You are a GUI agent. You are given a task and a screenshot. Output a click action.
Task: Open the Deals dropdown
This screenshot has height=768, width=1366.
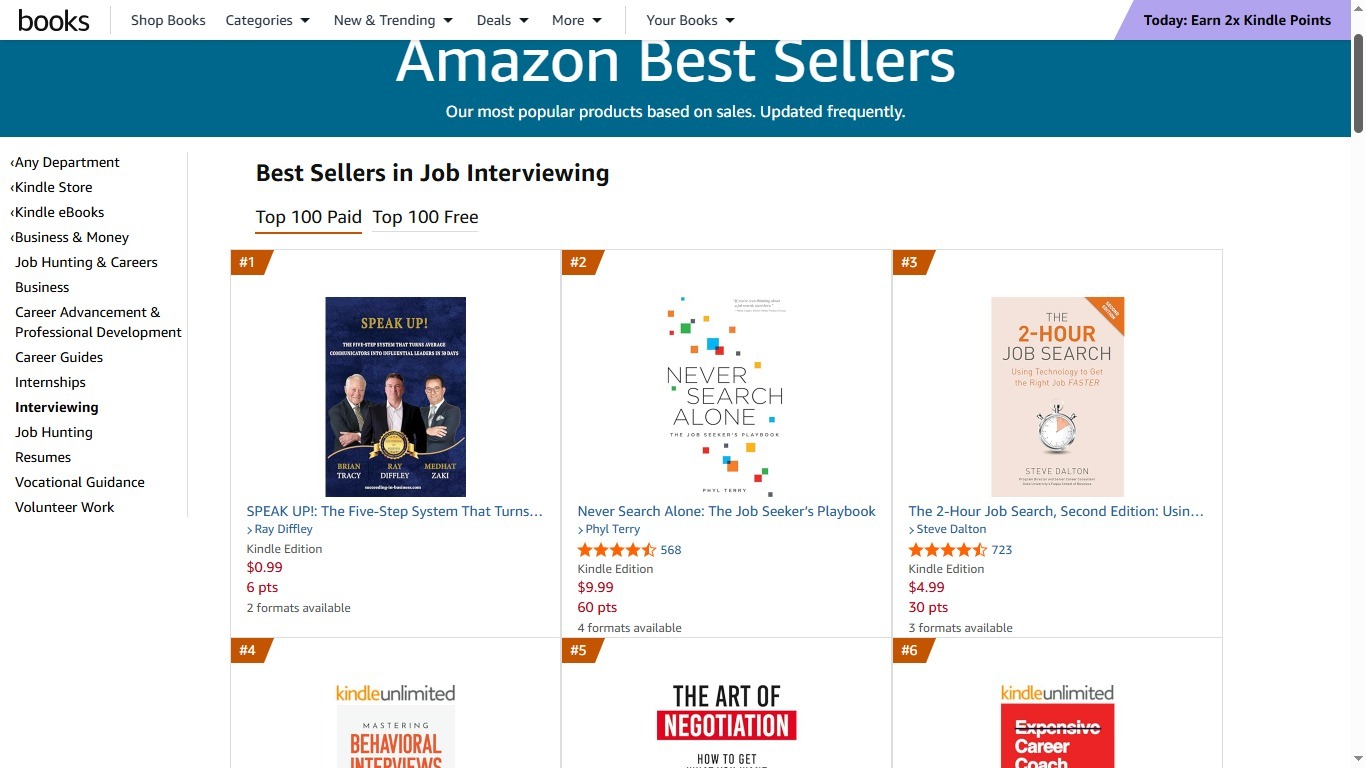click(501, 19)
